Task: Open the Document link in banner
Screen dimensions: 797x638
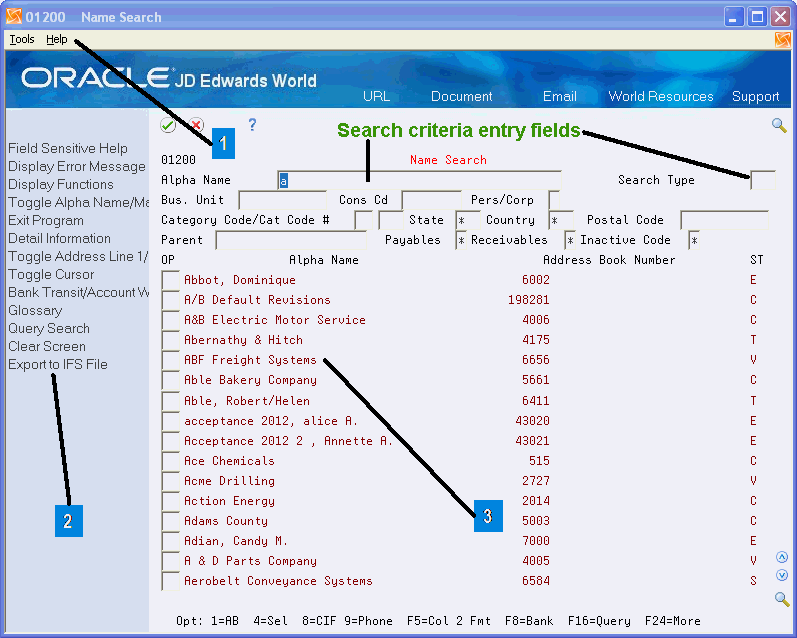Action: click(x=462, y=96)
